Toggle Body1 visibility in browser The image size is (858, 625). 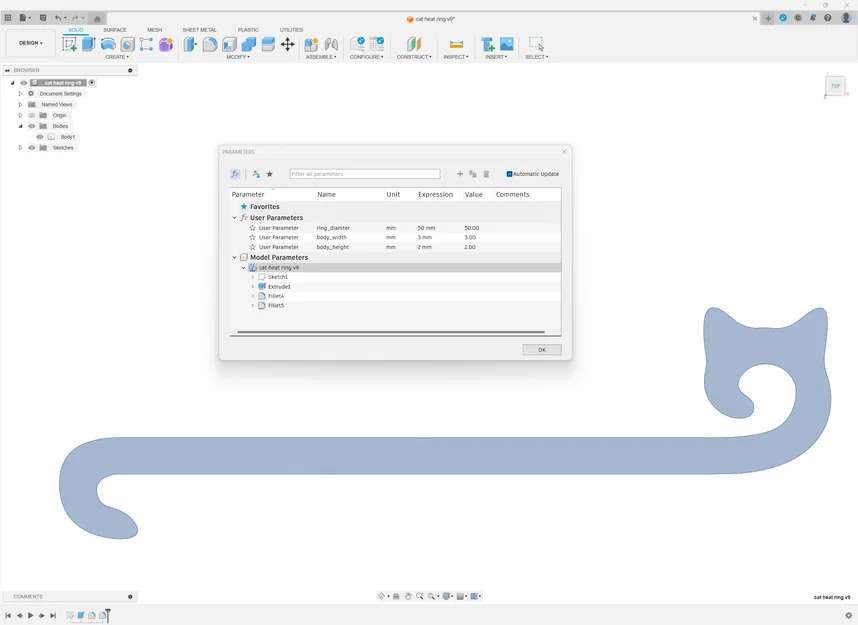40,137
